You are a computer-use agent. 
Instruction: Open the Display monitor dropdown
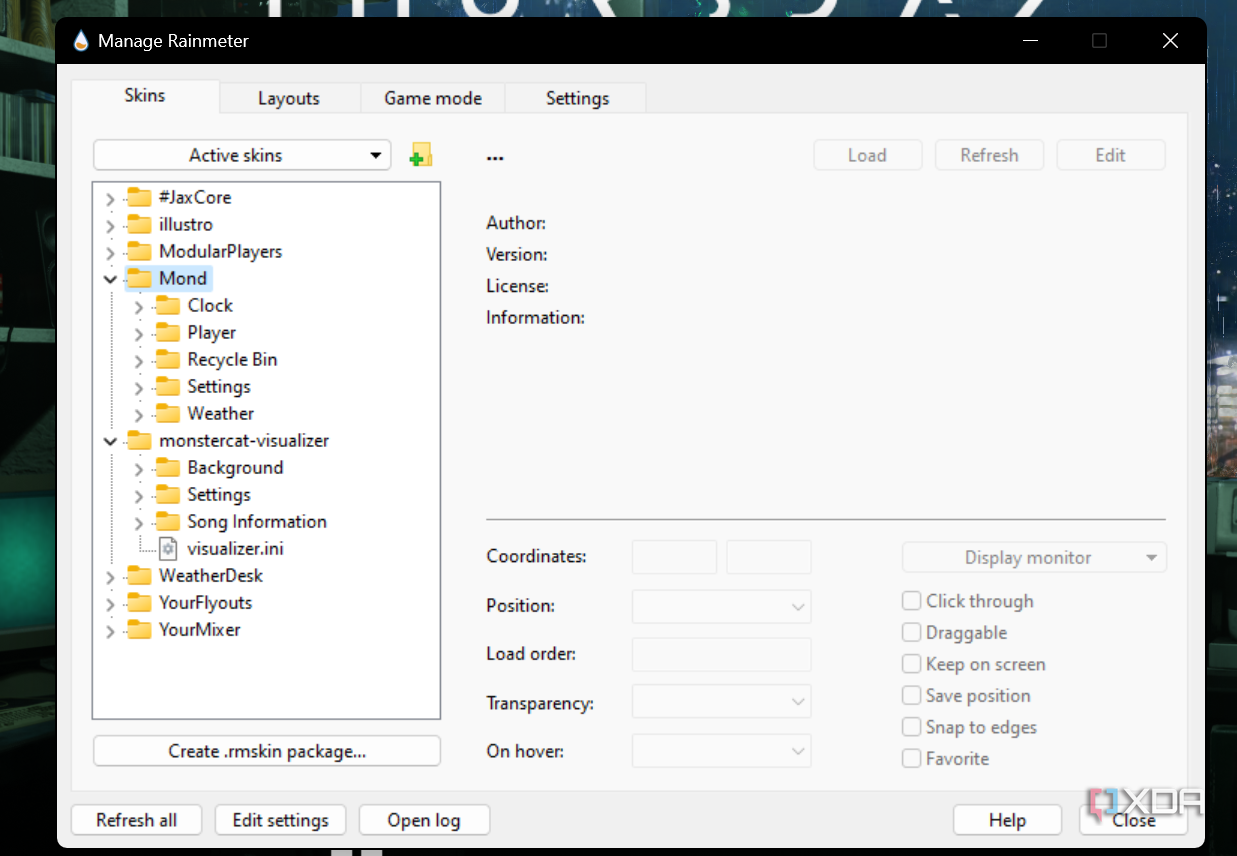tap(1034, 557)
